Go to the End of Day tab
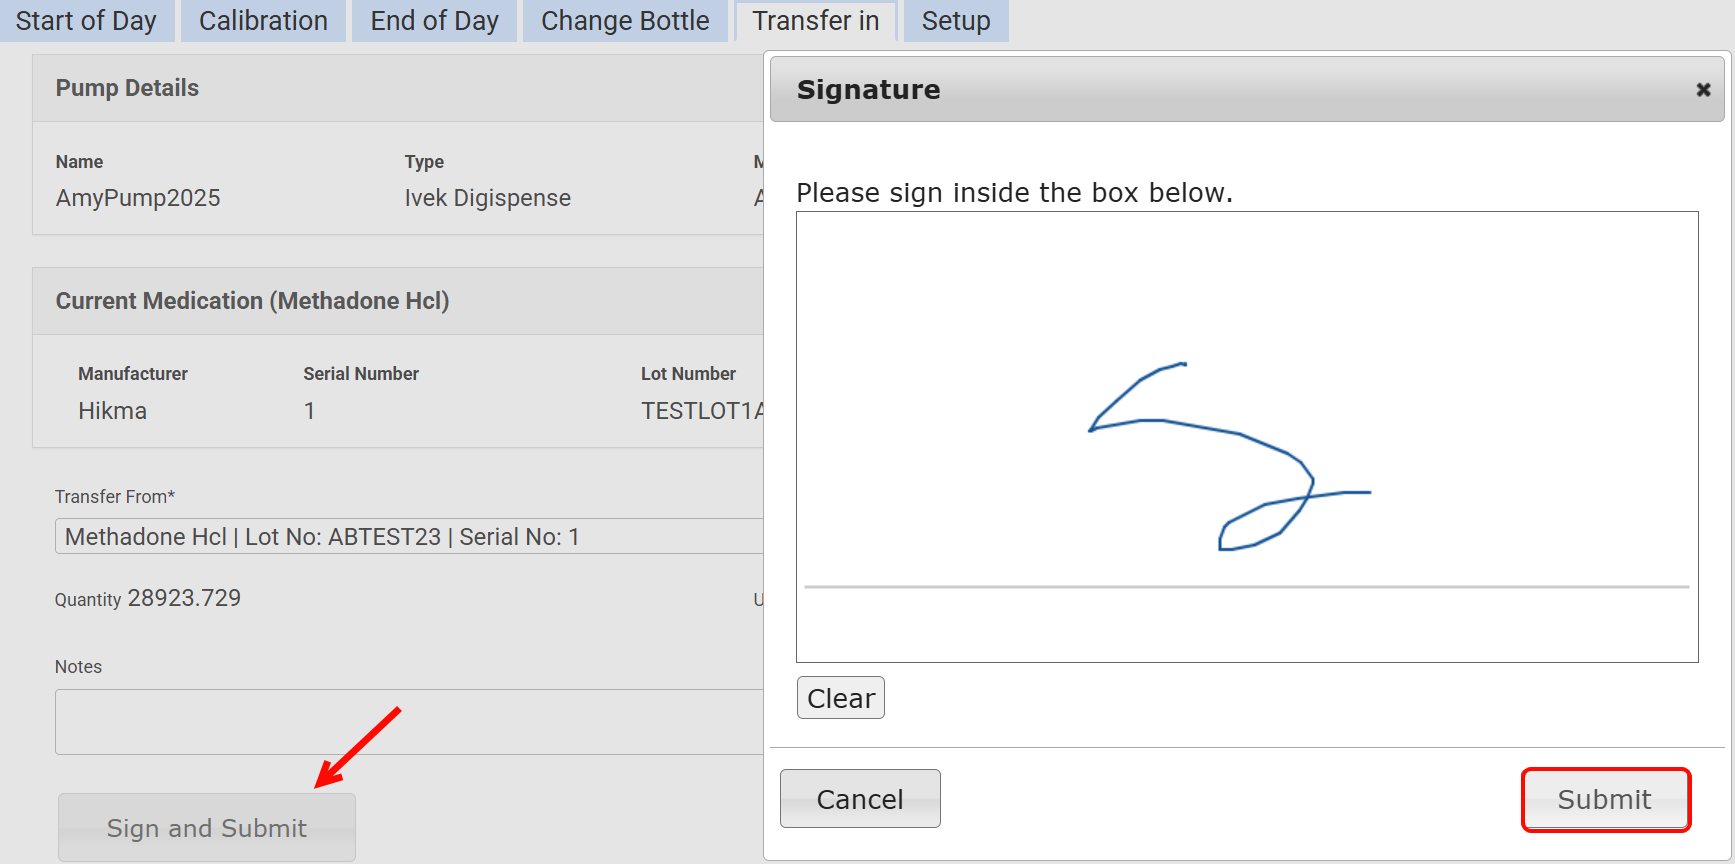Viewport: 1735px width, 864px height. point(434,21)
